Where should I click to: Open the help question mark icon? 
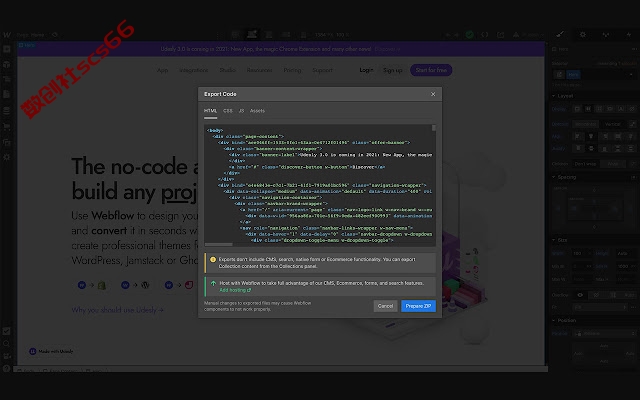click(x=7, y=368)
